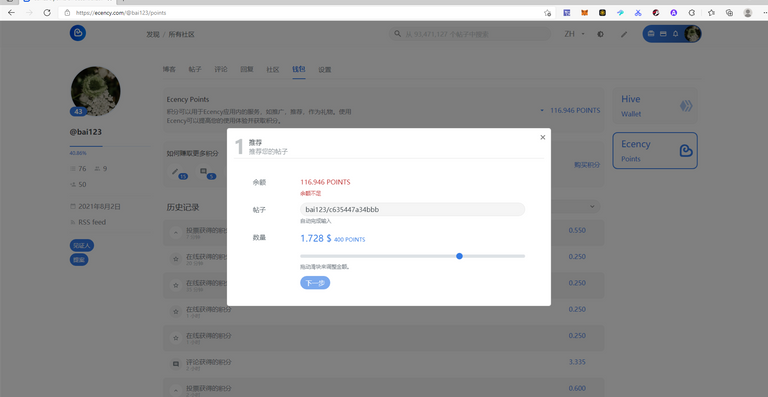Screen dimensions: 768x397
Task: Click the browser forward arrow
Action: point(29,13)
